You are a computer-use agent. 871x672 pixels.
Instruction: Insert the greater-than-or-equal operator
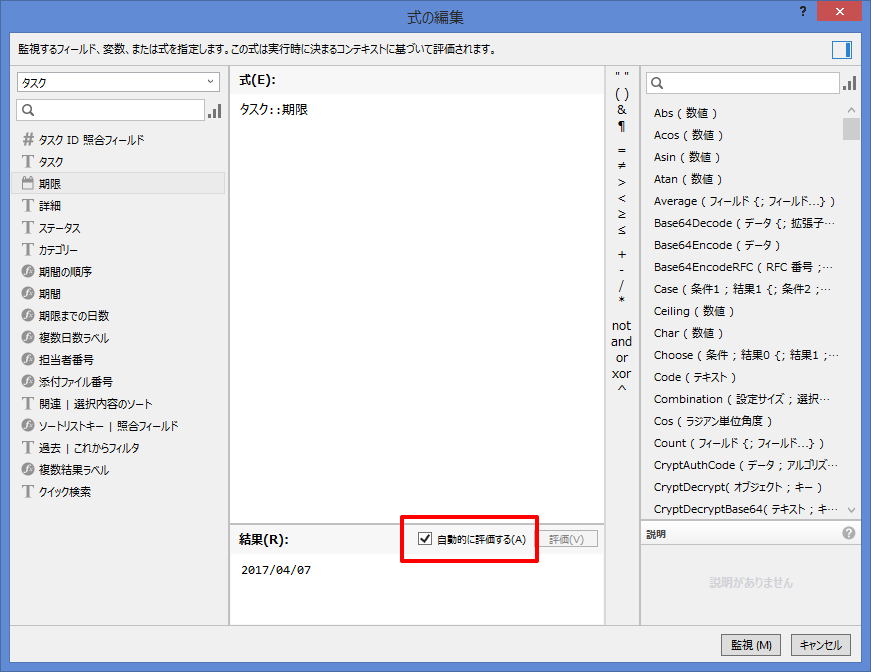click(622, 214)
